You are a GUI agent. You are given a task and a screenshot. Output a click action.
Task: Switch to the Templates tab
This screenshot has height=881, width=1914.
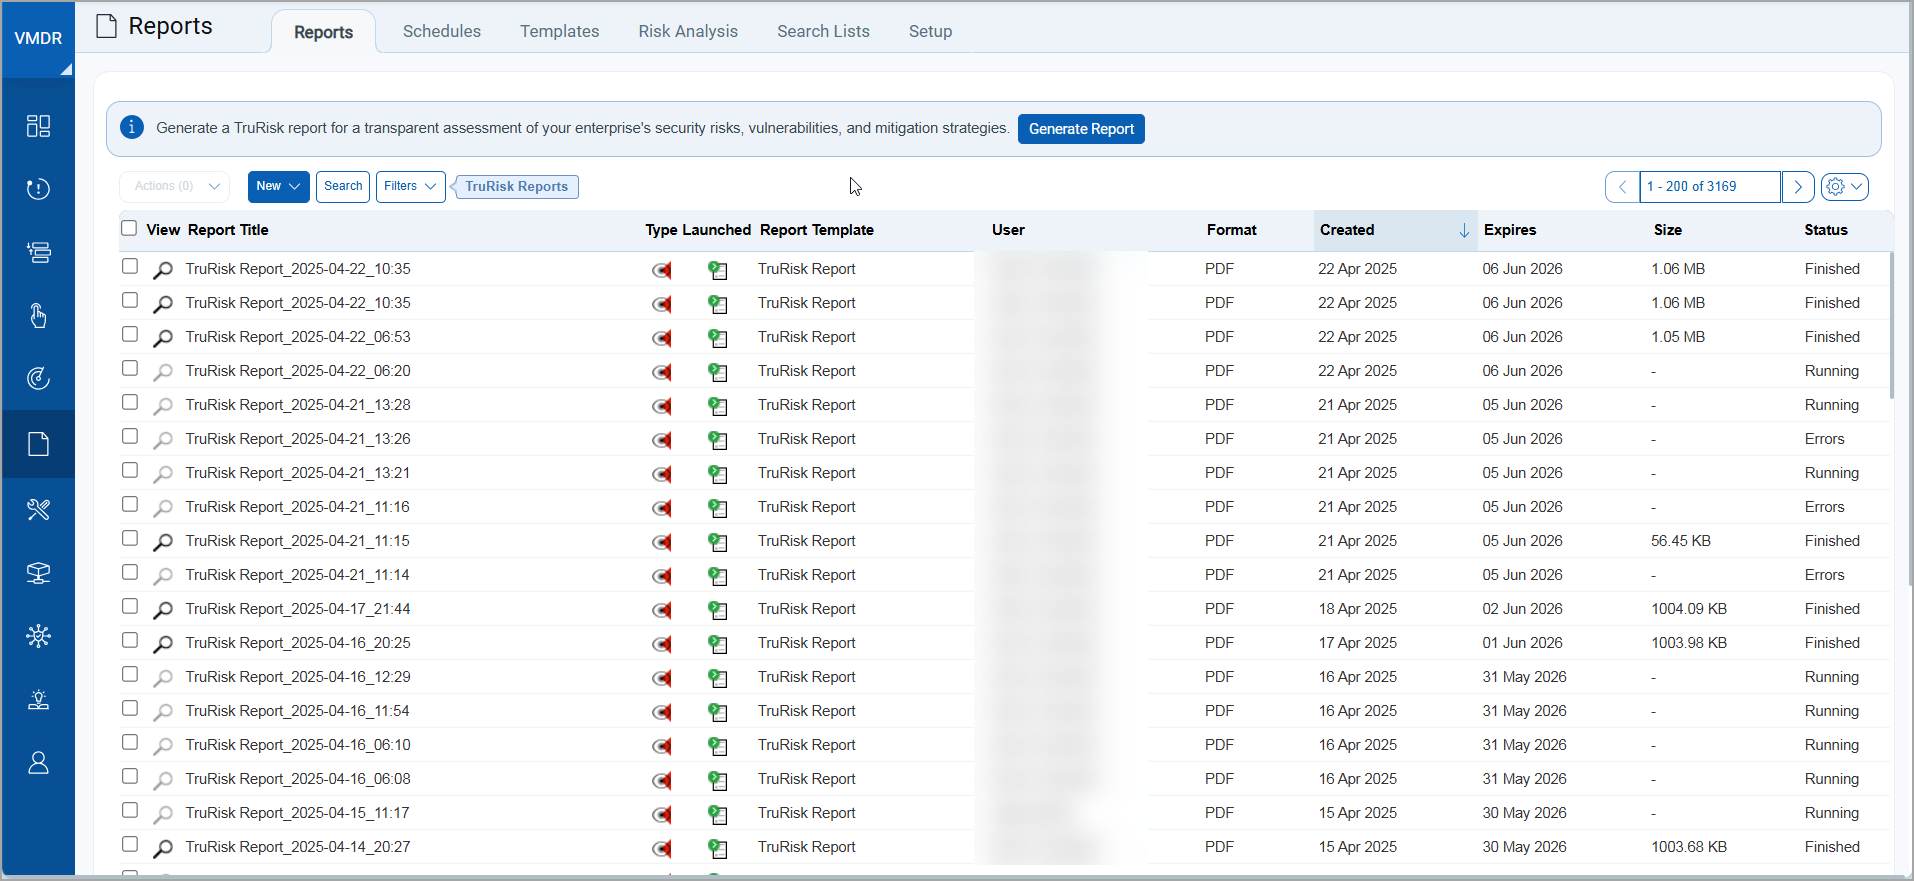[x=560, y=31]
